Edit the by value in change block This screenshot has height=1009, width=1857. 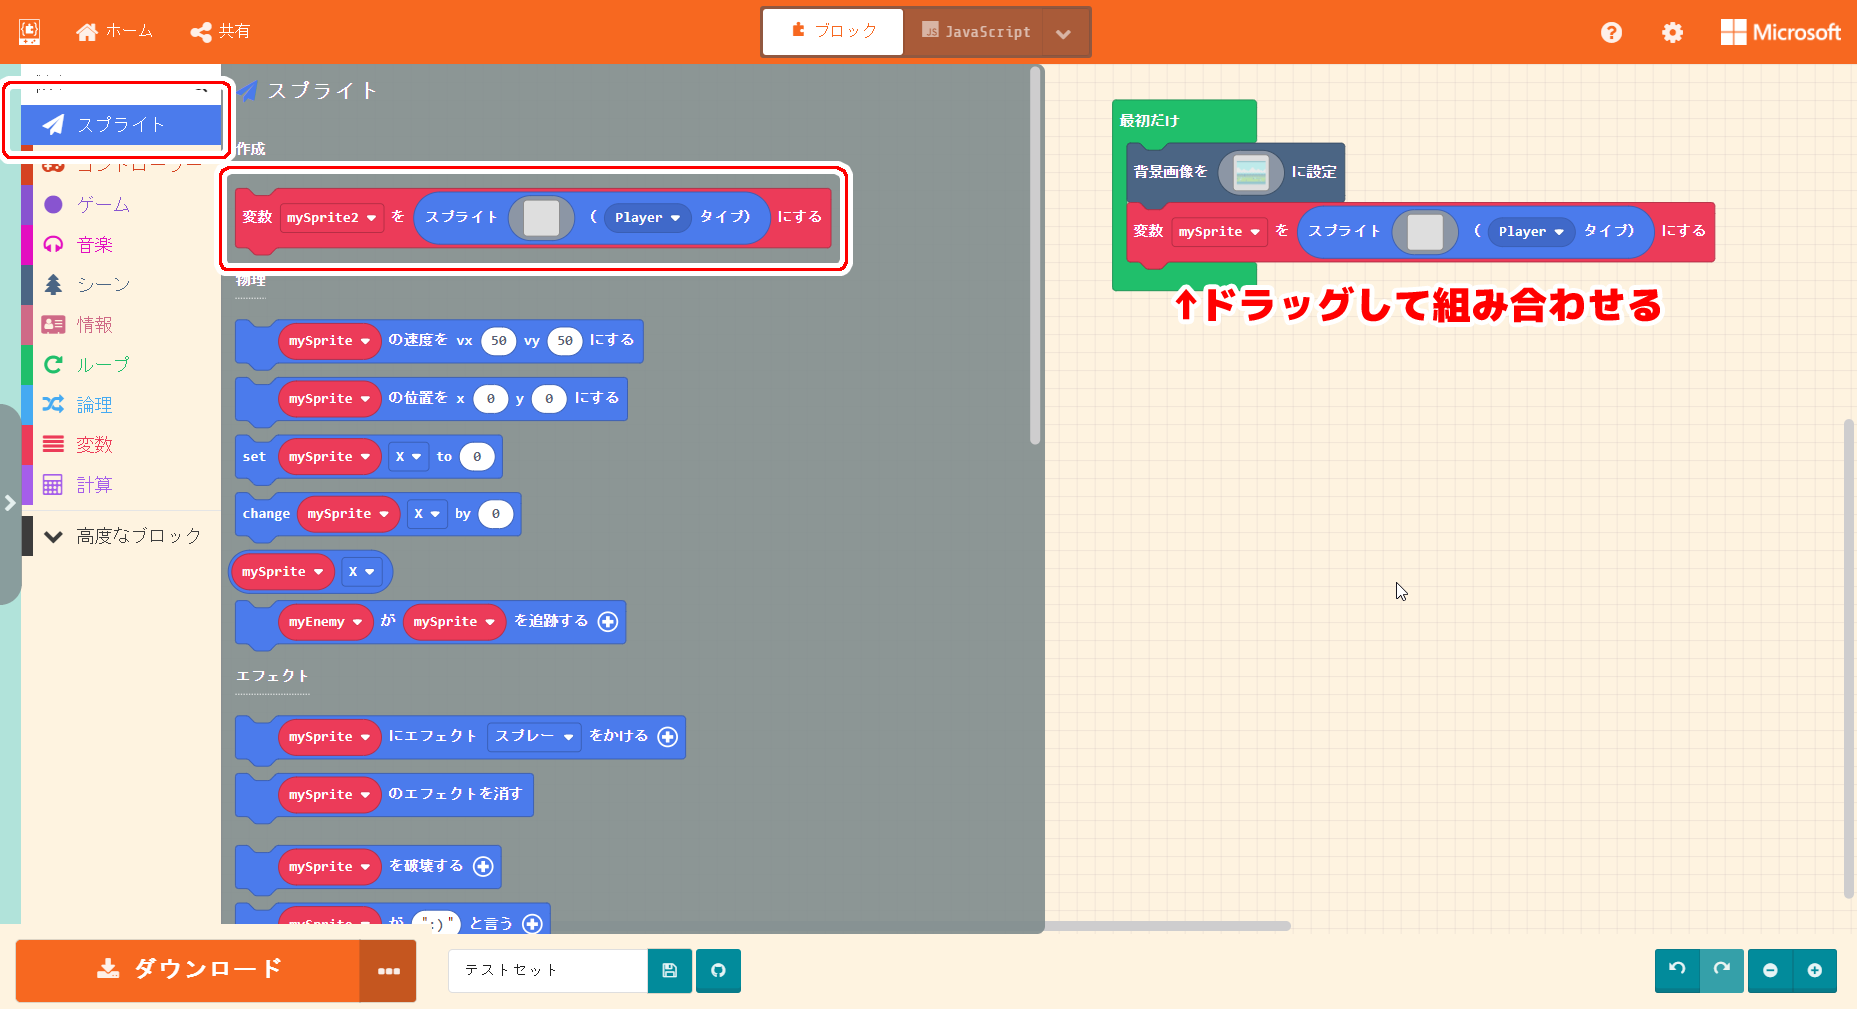[x=495, y=514]
